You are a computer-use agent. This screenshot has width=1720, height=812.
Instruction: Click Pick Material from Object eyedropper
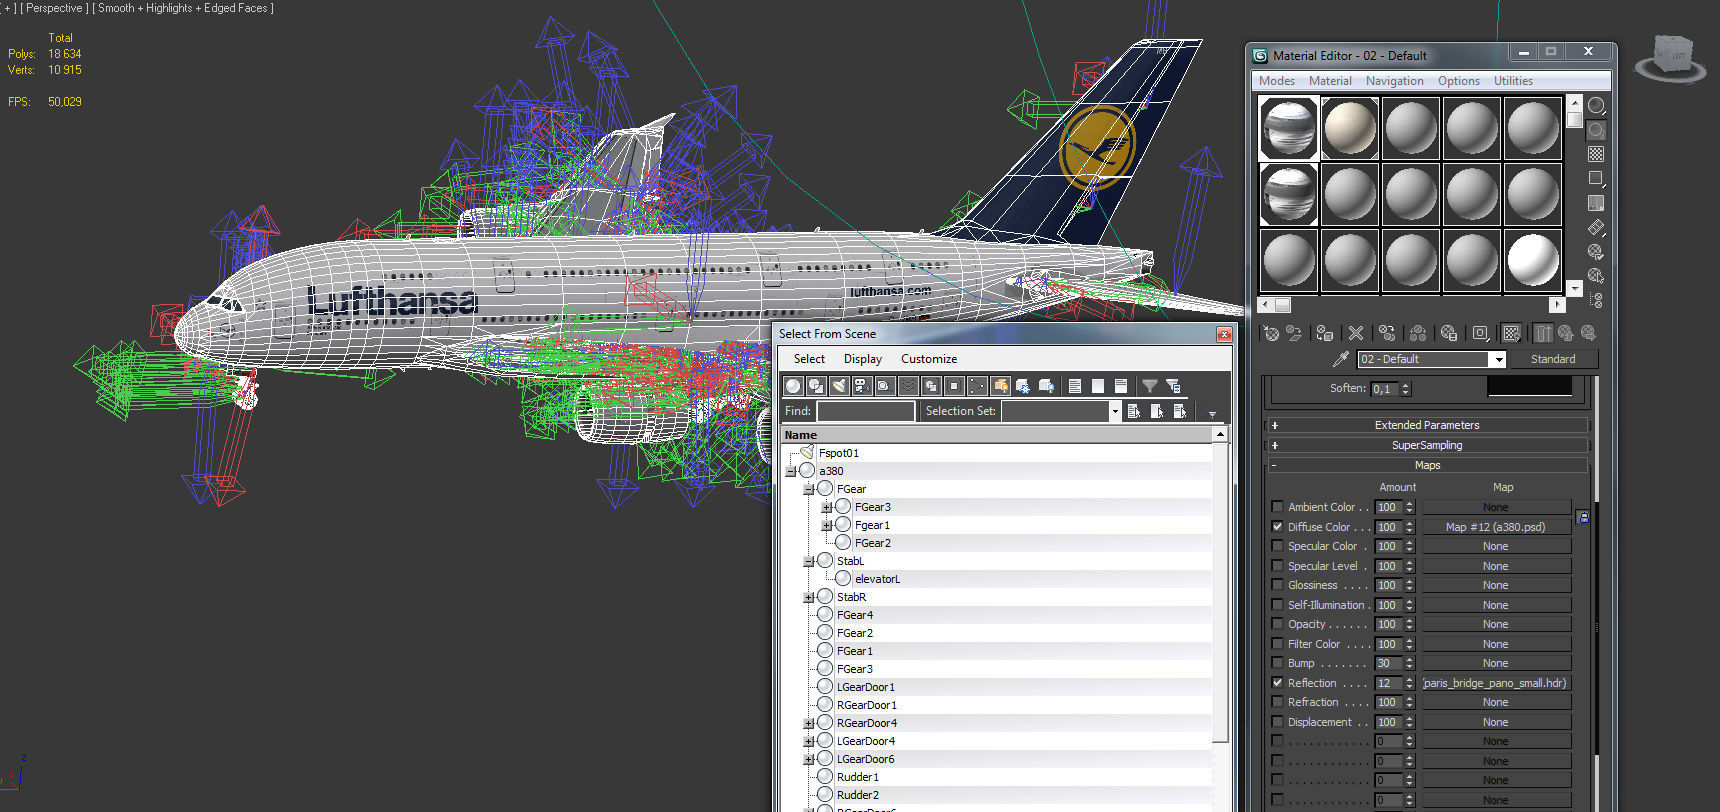click(x=1341, y=359)
